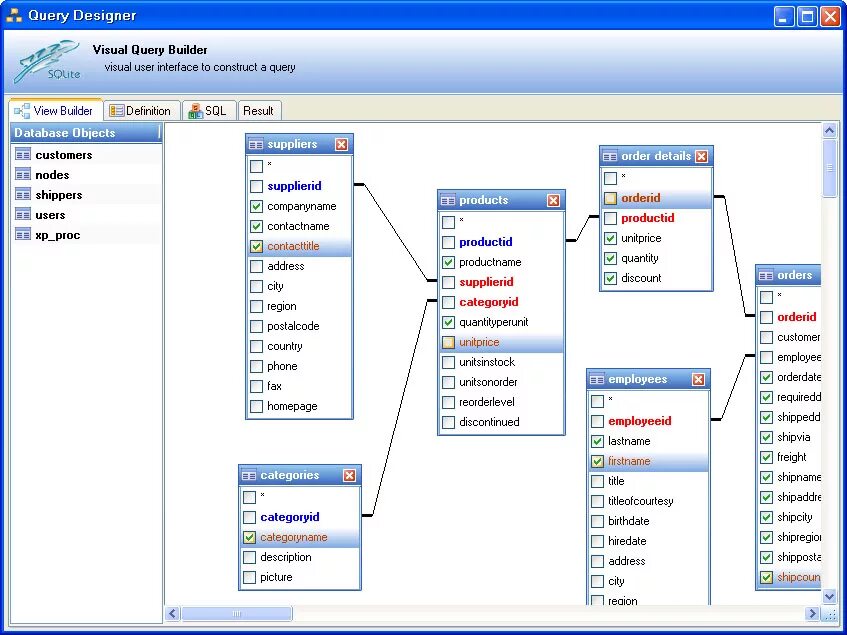Switch to the SQL tab
This screenshot has width=847, height=635.
point(209,111)
